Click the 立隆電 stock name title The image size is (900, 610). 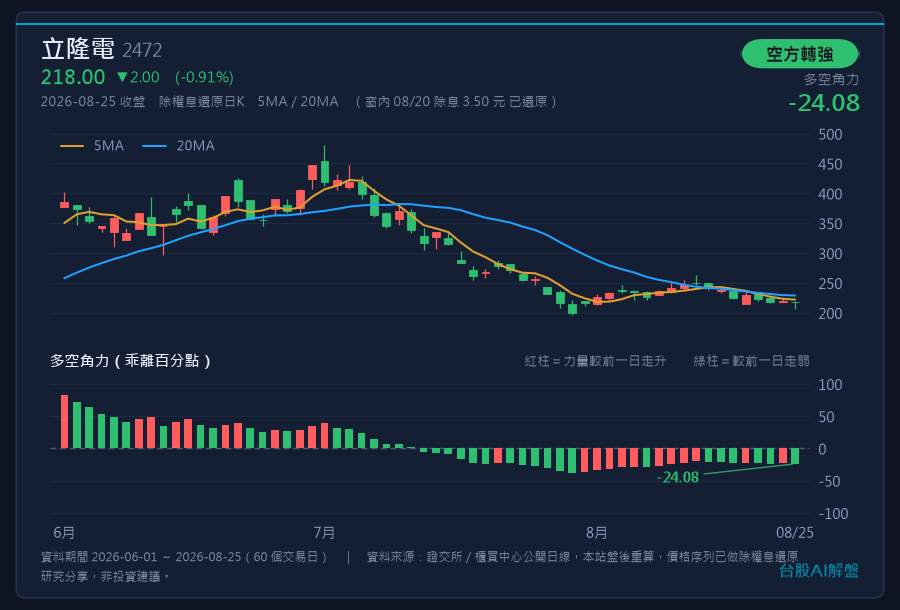78,49
